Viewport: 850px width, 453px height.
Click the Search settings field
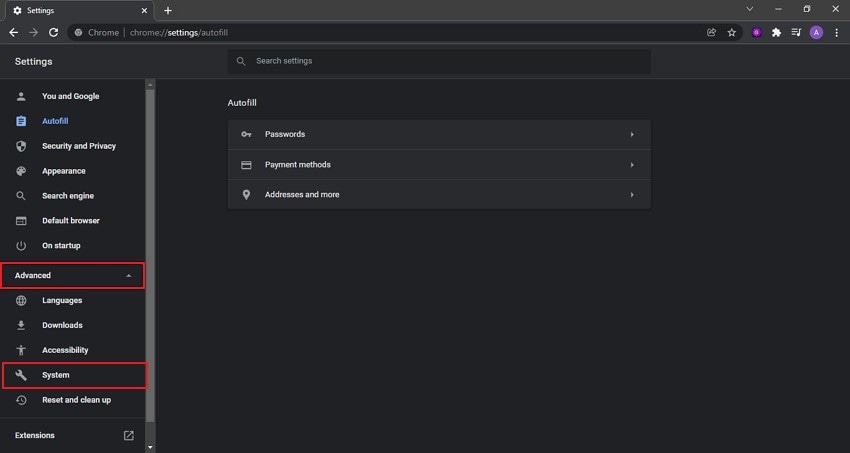click(440, 61)
